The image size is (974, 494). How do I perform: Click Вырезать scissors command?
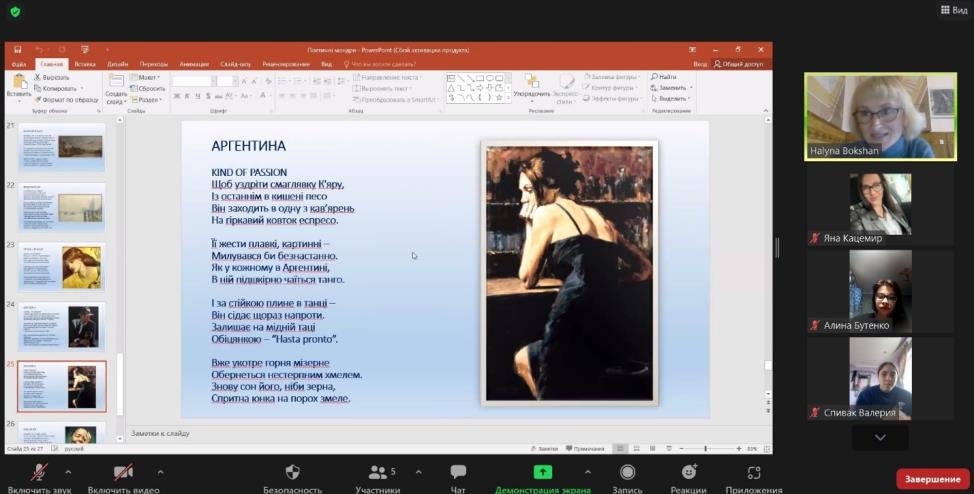(x=52, y=78)
